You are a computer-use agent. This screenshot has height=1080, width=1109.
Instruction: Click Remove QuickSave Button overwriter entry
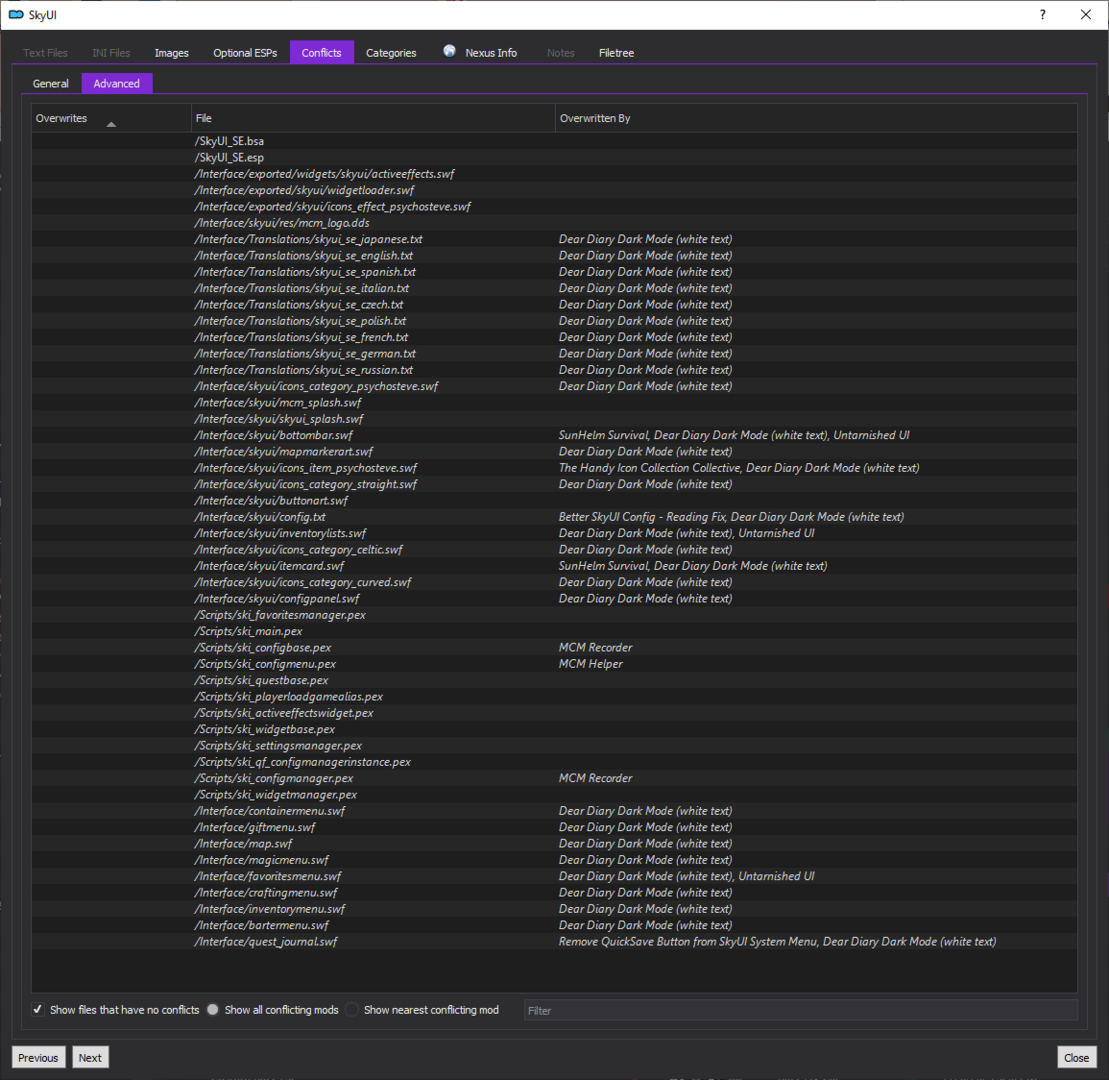coord(687,941)
